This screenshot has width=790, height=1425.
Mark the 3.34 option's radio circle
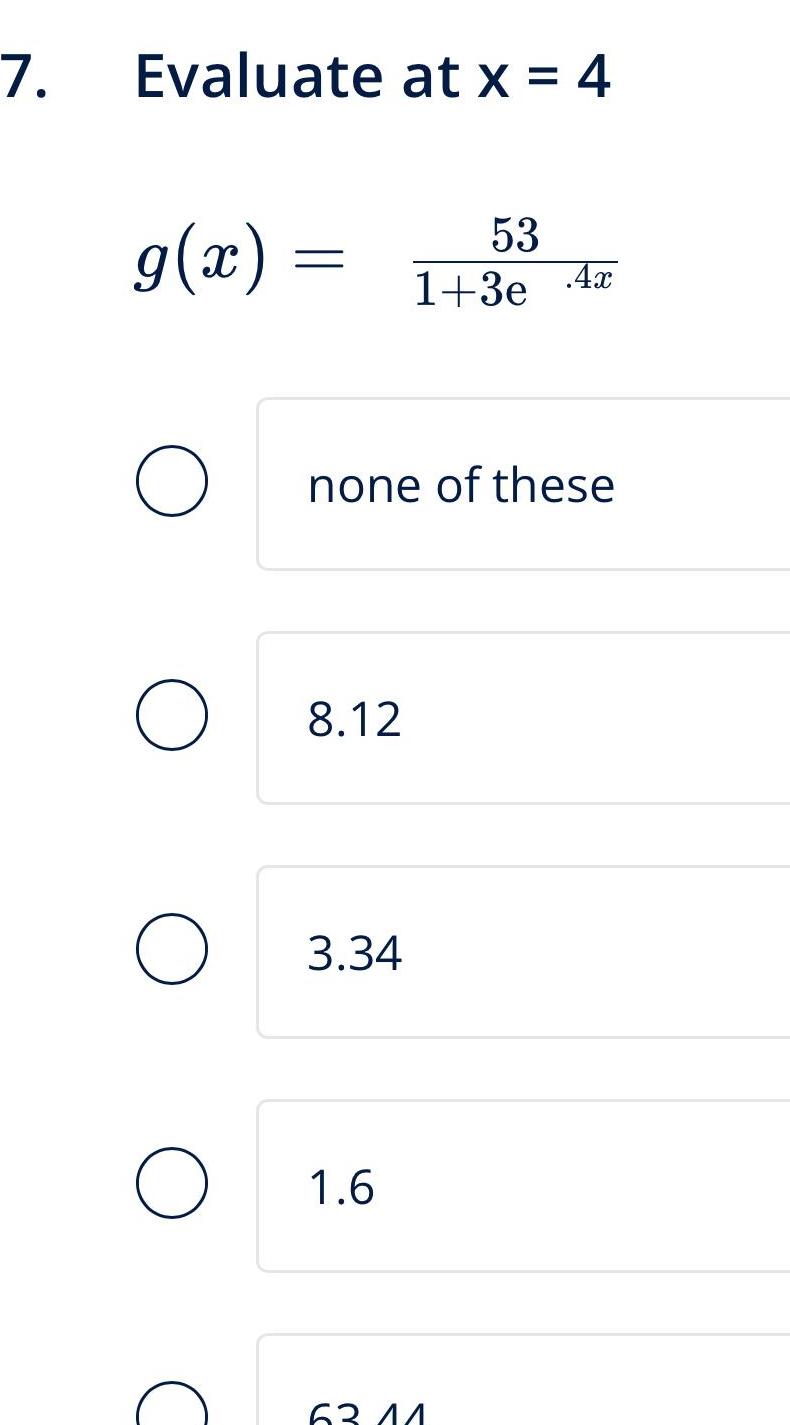click(173, 949)
